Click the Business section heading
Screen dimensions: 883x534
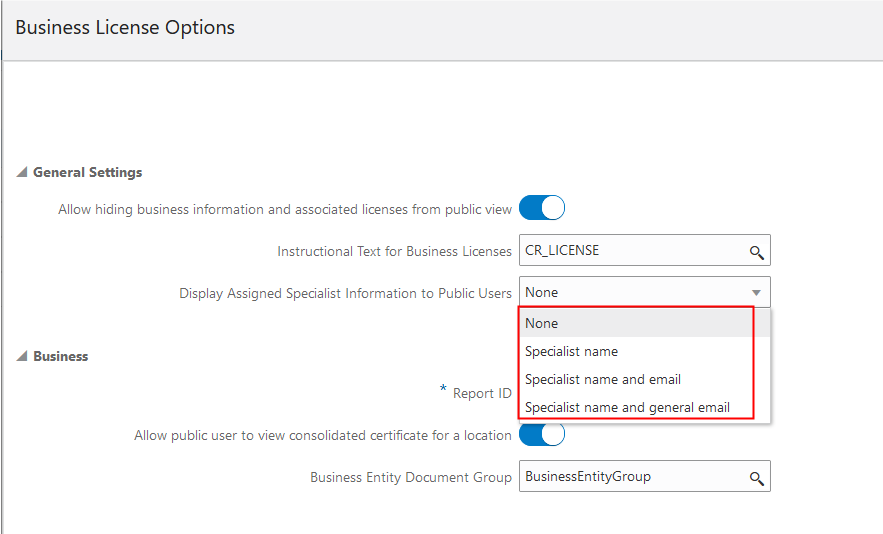tap(61, 356)
